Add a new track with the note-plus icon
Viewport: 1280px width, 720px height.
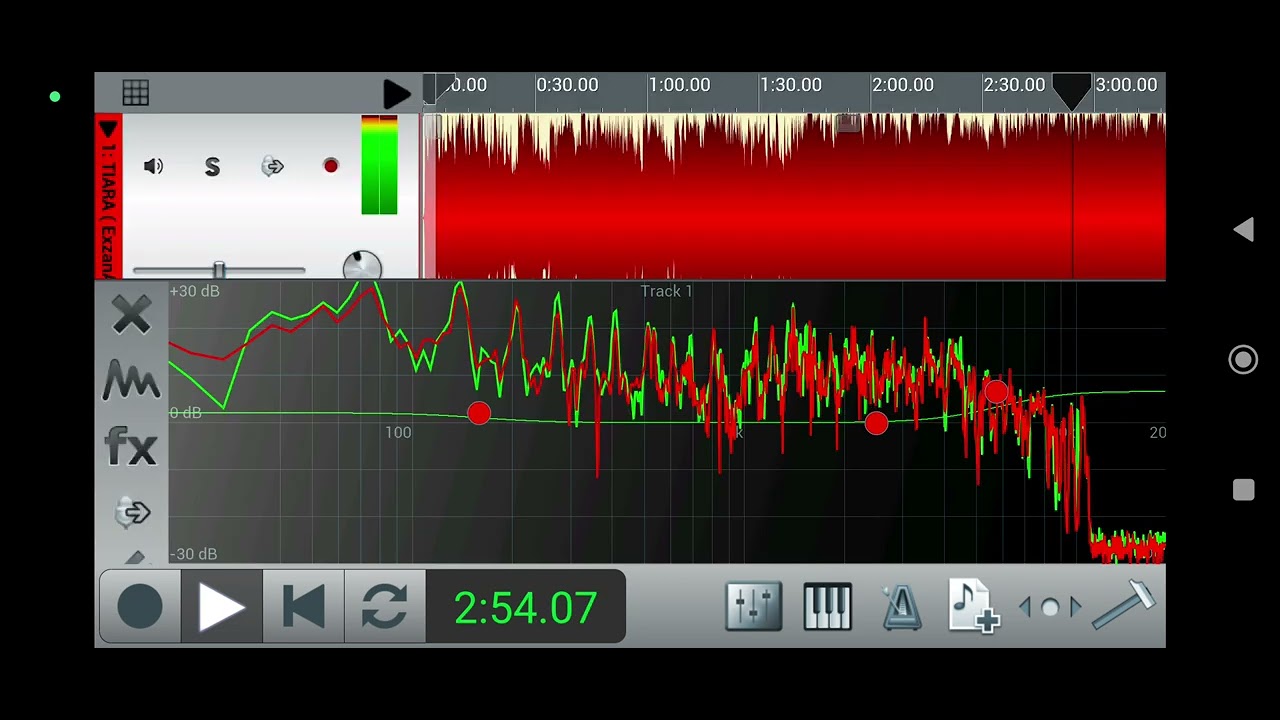pyautogui.click(x=974, y=607)
